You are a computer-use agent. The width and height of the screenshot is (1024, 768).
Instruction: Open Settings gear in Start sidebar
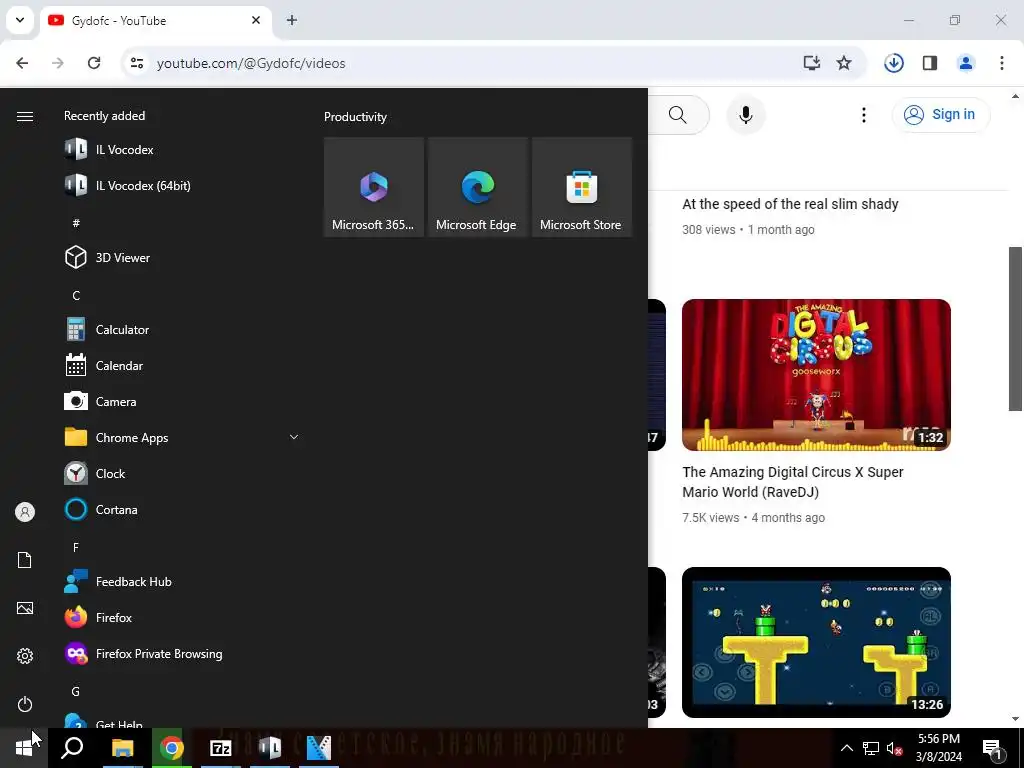pyautogui.click(x=25, y=656)
